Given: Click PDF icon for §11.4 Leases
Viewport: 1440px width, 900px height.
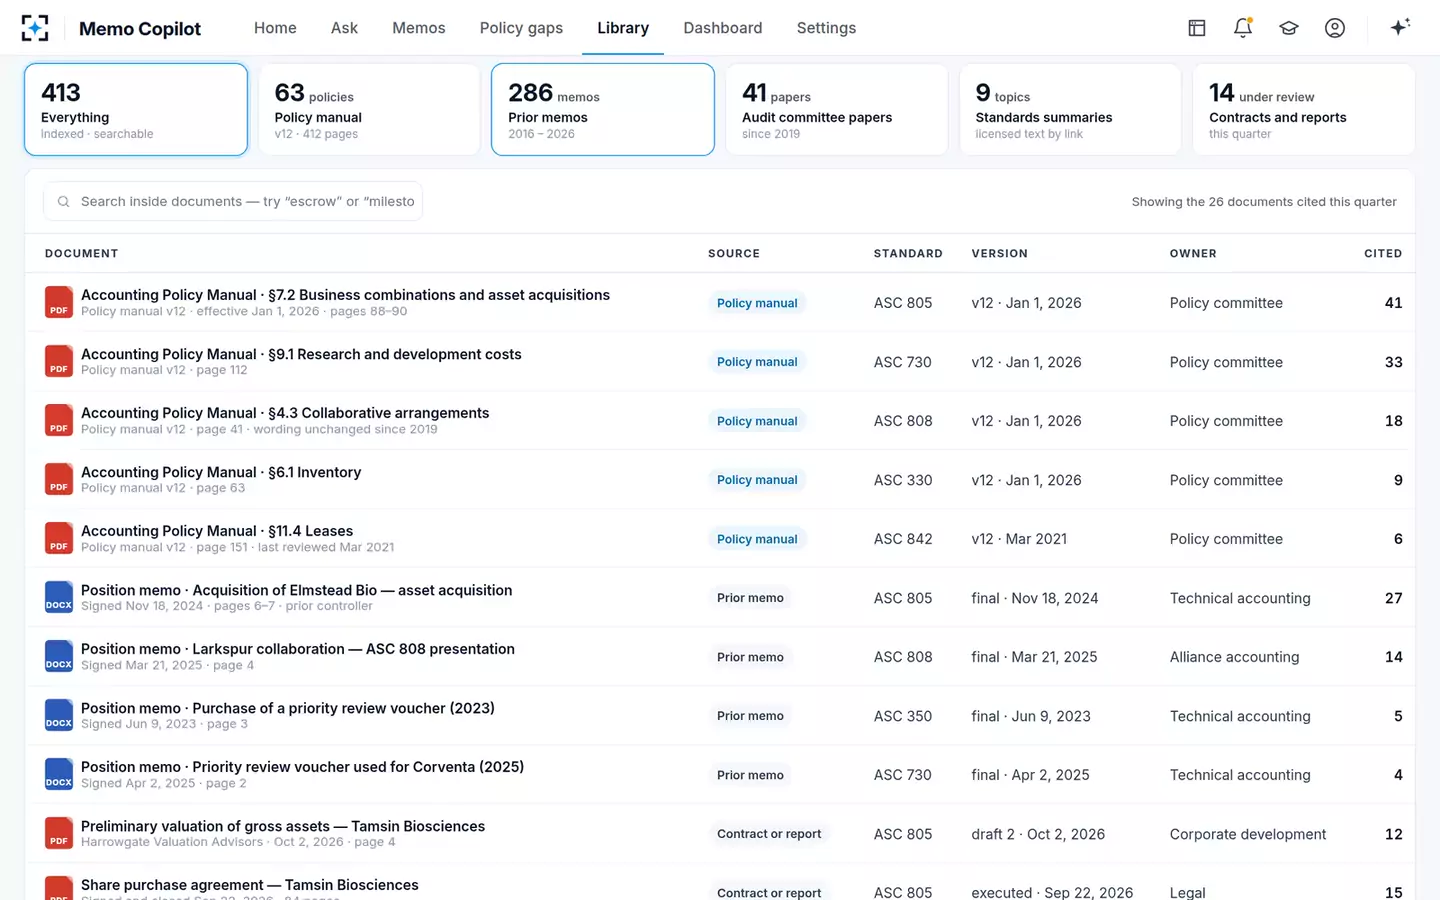Looking at the screenshot, I should (59, 538).
